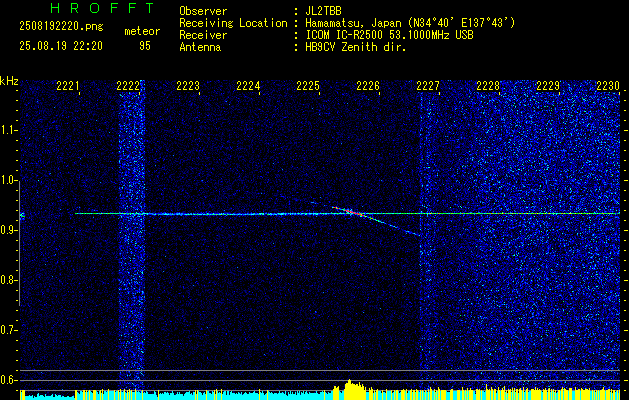
Task: Click the HROFFT title text
Action: point(102,8)
